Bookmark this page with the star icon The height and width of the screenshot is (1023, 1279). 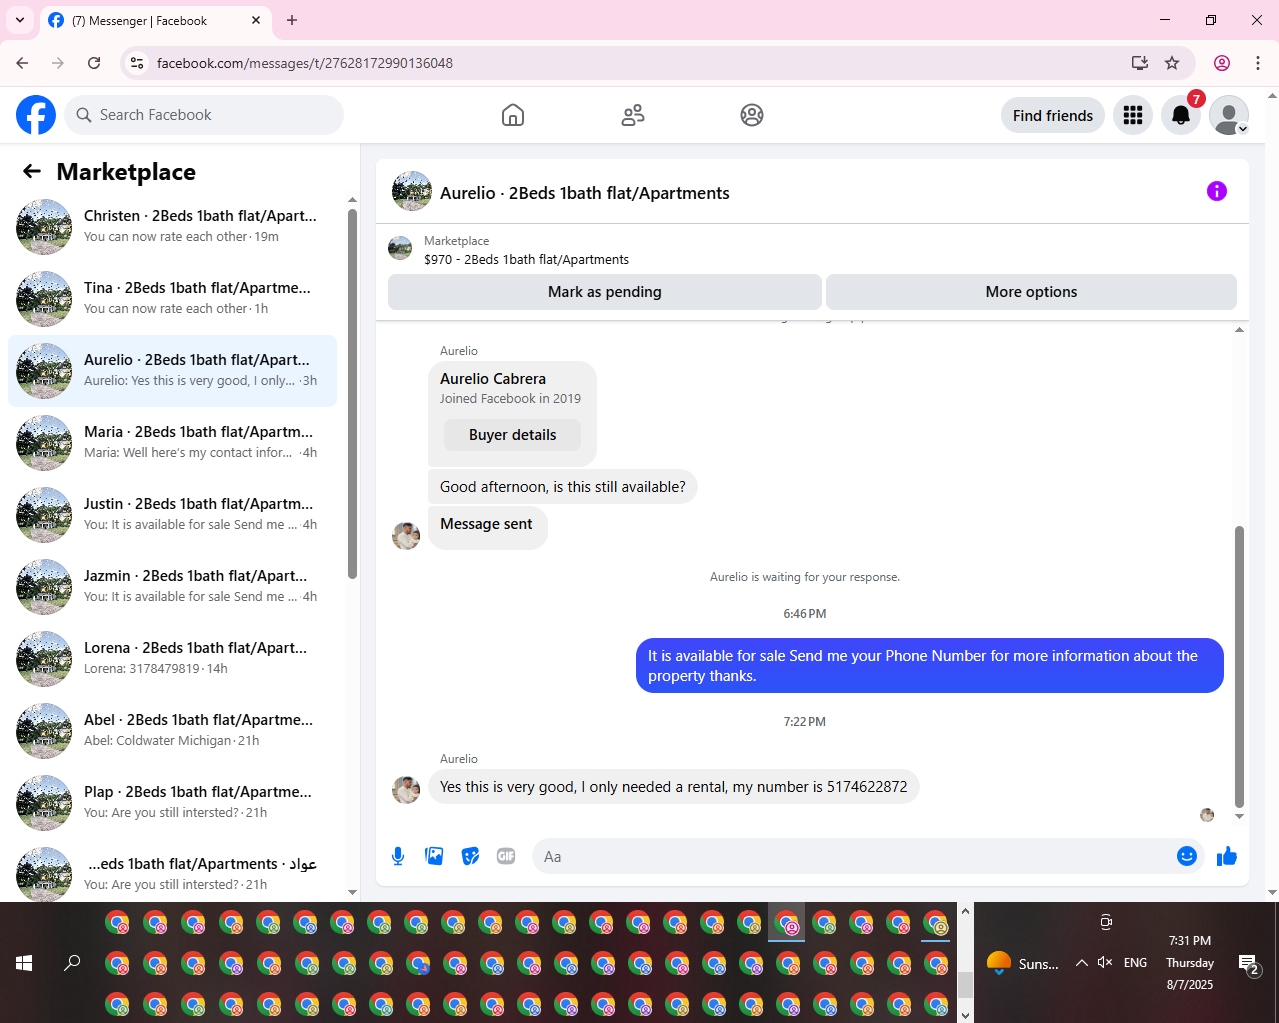(1172, 63)
